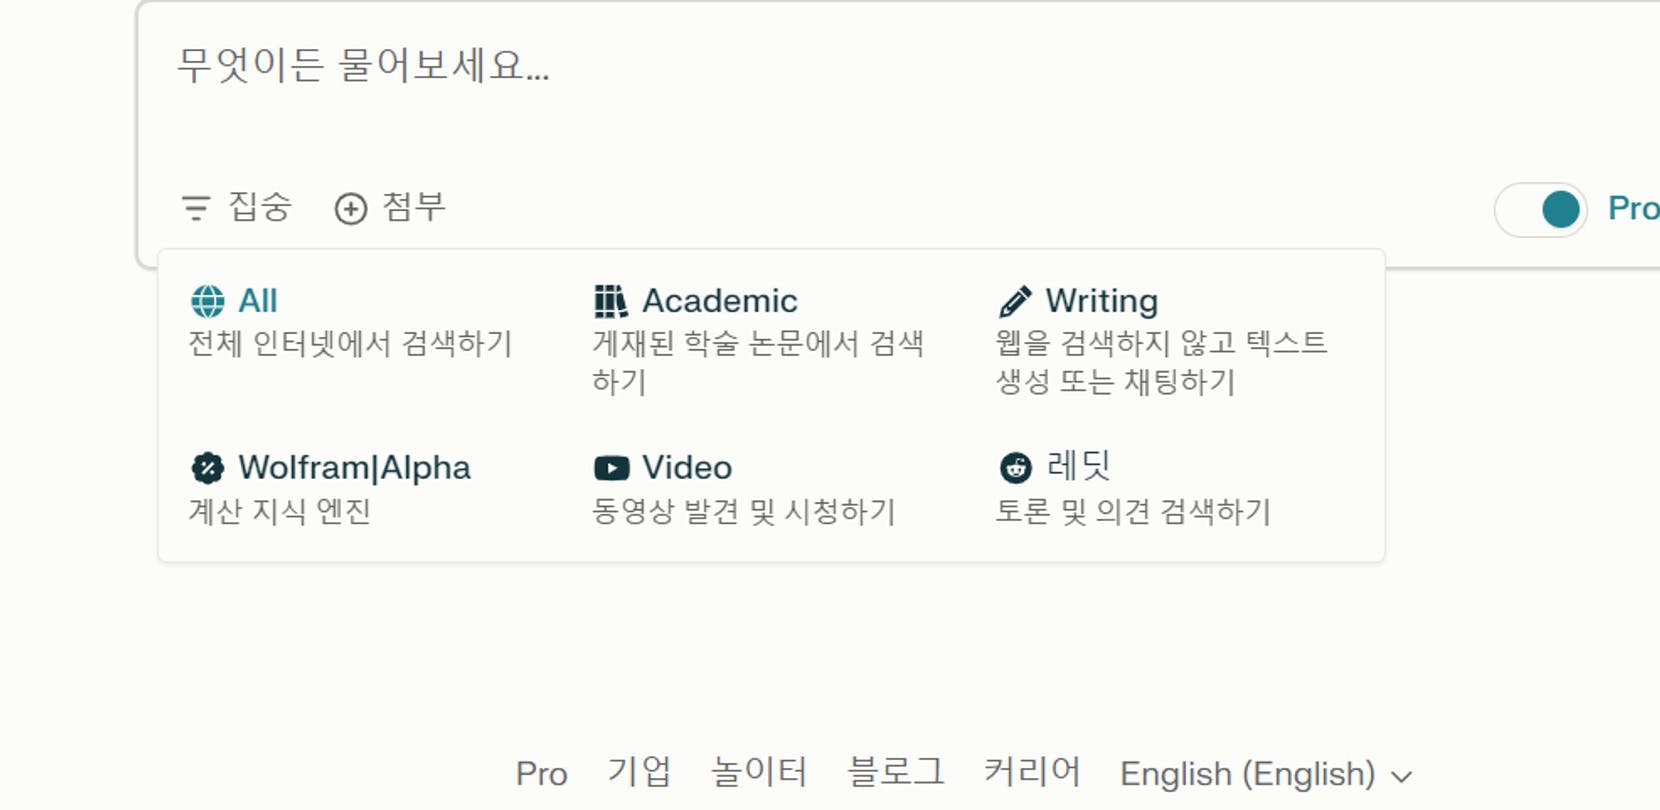Click the Reddit mascot icon
Viewport: 1660px width, 810px height.
pos(1015,467)
